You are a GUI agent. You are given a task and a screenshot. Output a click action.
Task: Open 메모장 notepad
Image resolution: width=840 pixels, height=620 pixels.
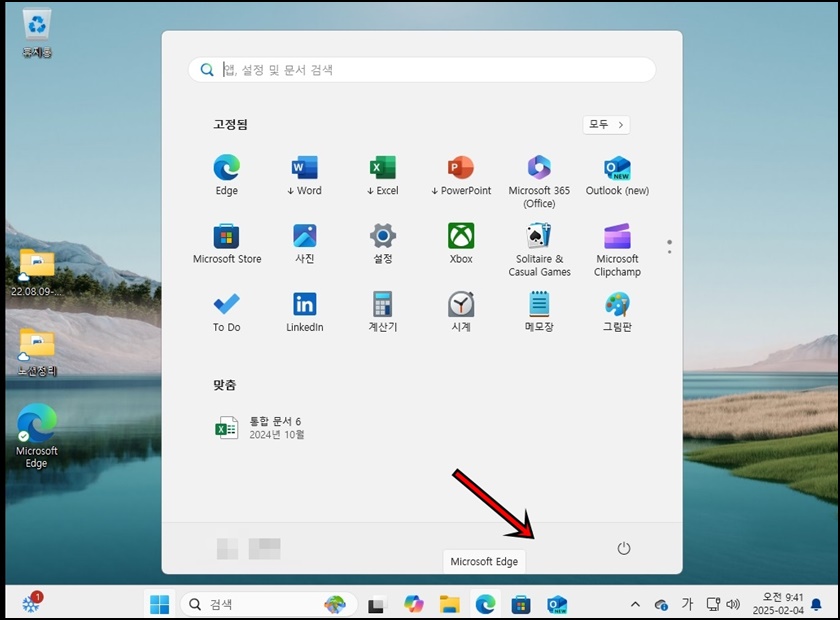click(x=539, y=312)
